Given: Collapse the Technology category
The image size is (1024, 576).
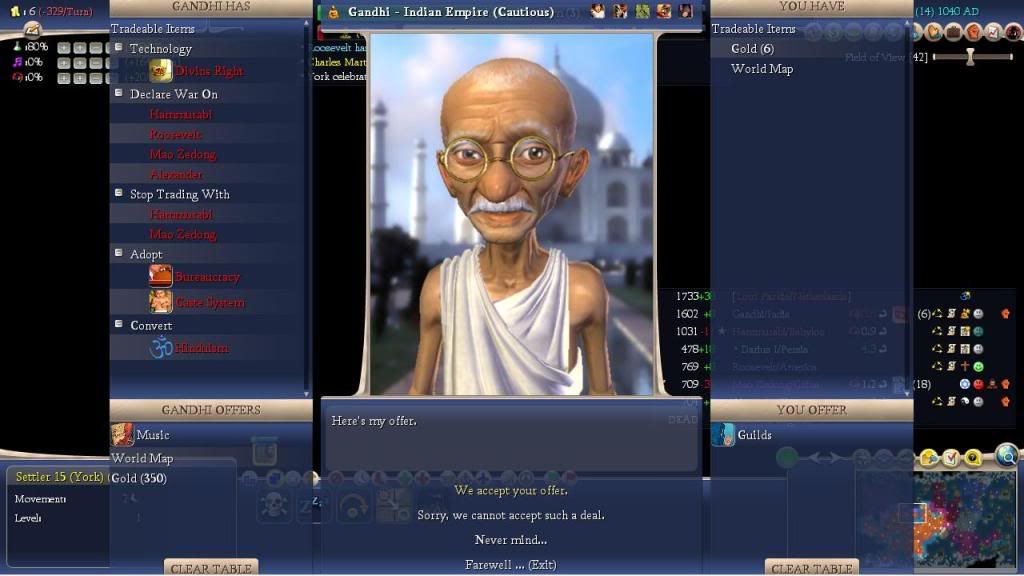Looking at the screenshot, I should pyautogui.click(x=119, y=47).
